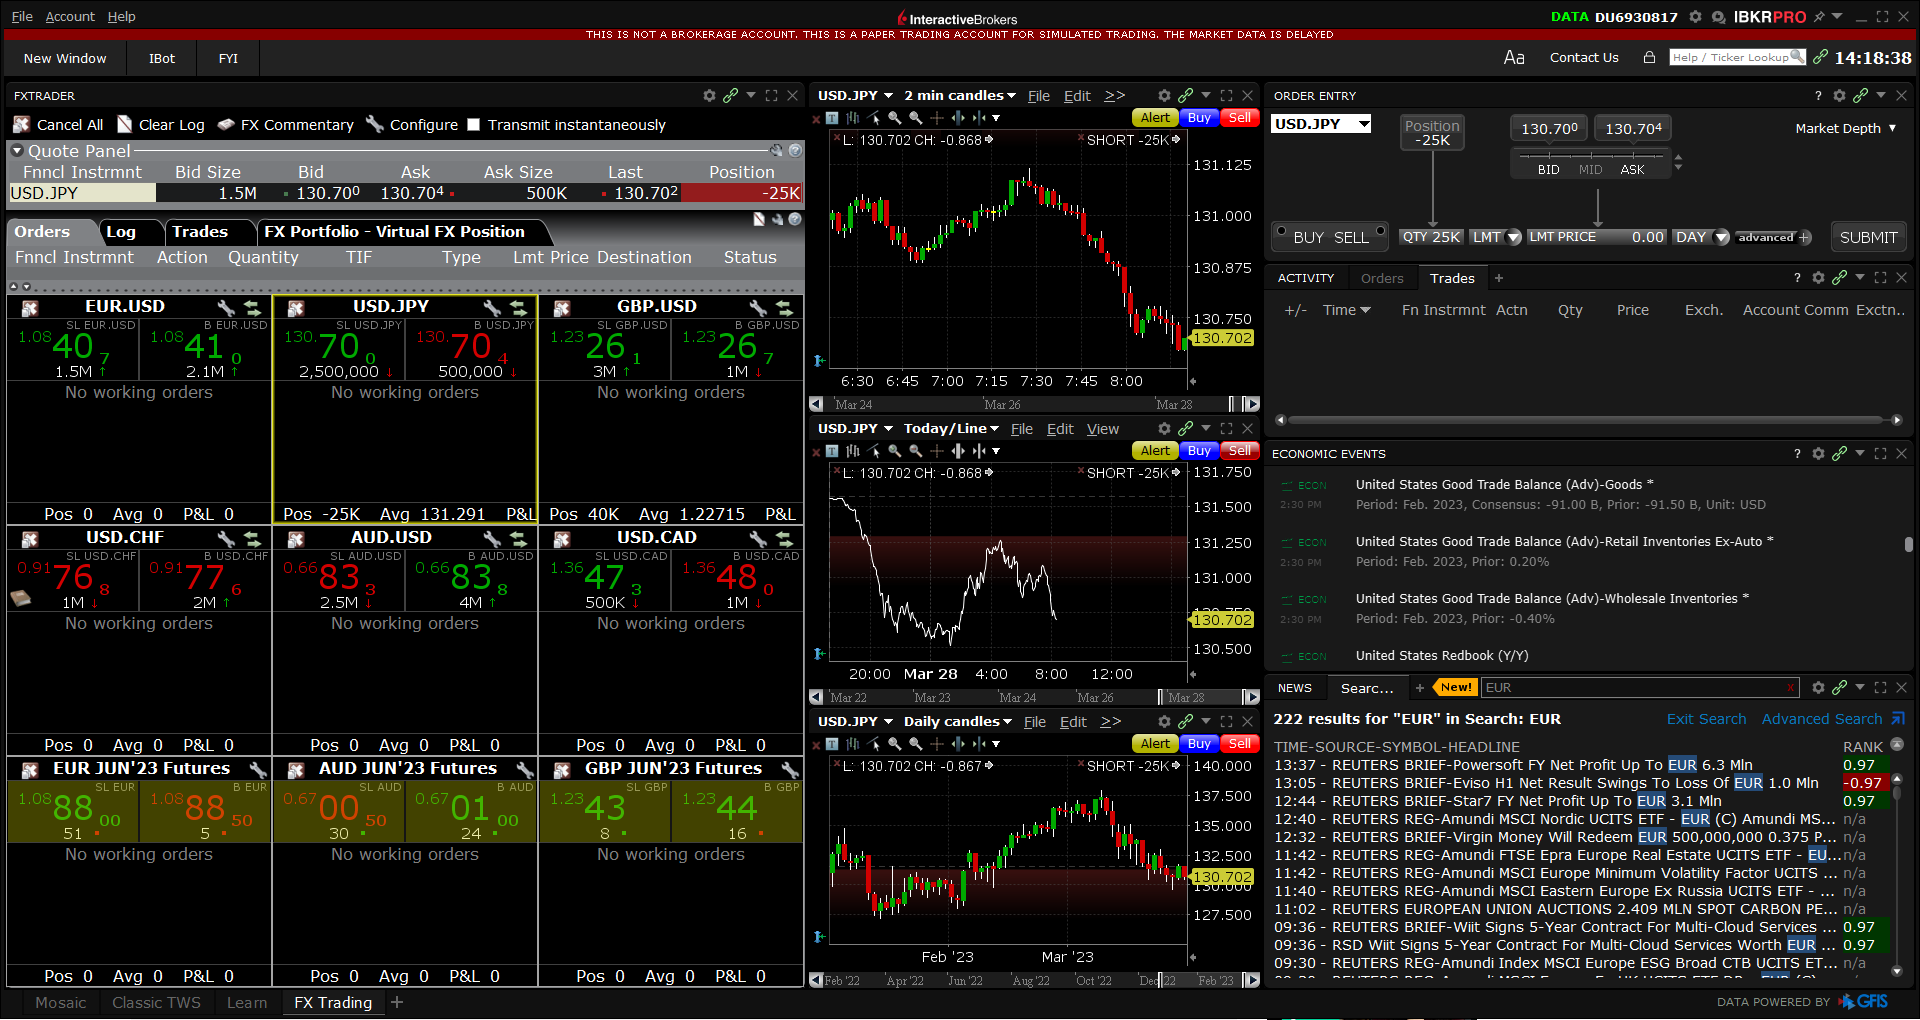Click the blue Buy button on the Today/Line chart
The image size is (1920, 1020).
coord(1199,451)
